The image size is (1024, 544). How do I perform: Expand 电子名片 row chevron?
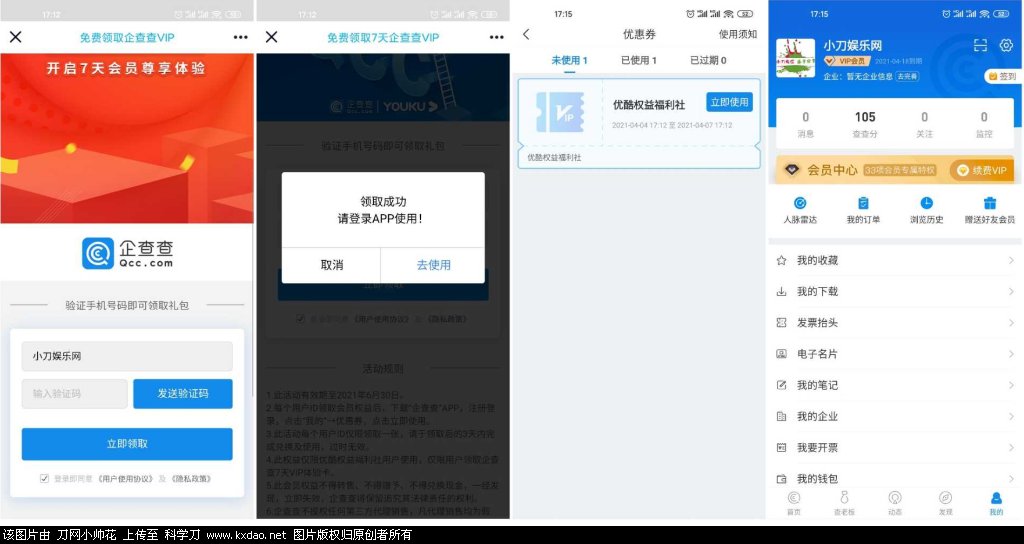1011,354
